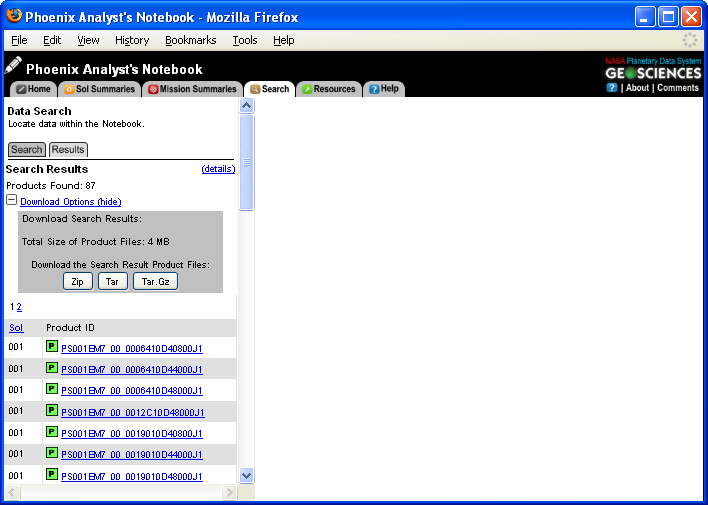Download search results as Zip
This screenshot has width=708, height=505.
78,281
